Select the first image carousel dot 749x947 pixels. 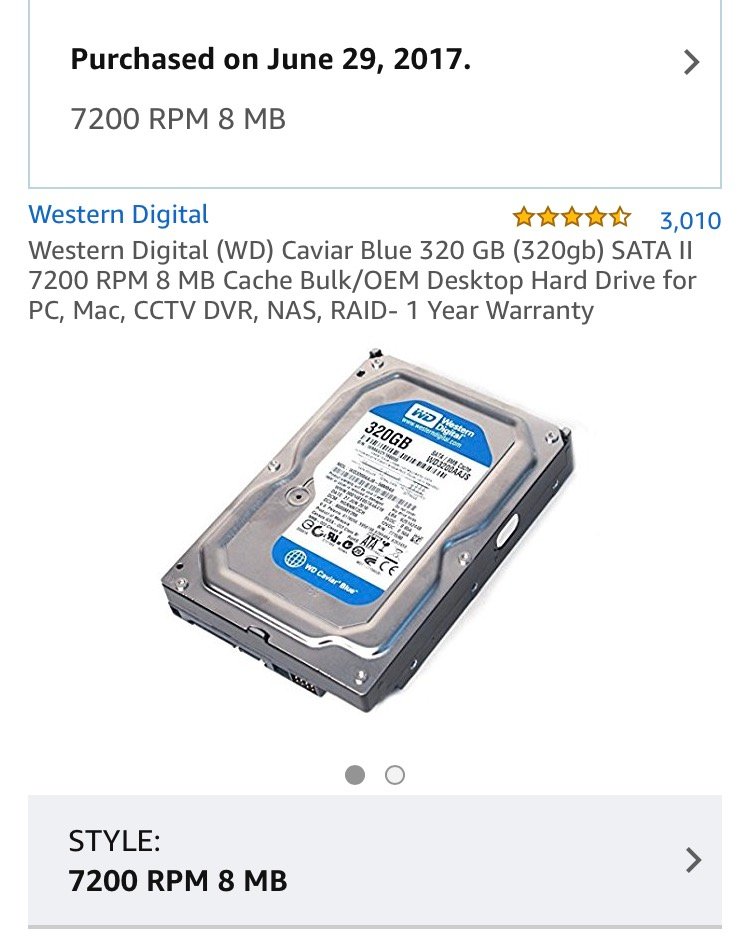coord(355,775)
